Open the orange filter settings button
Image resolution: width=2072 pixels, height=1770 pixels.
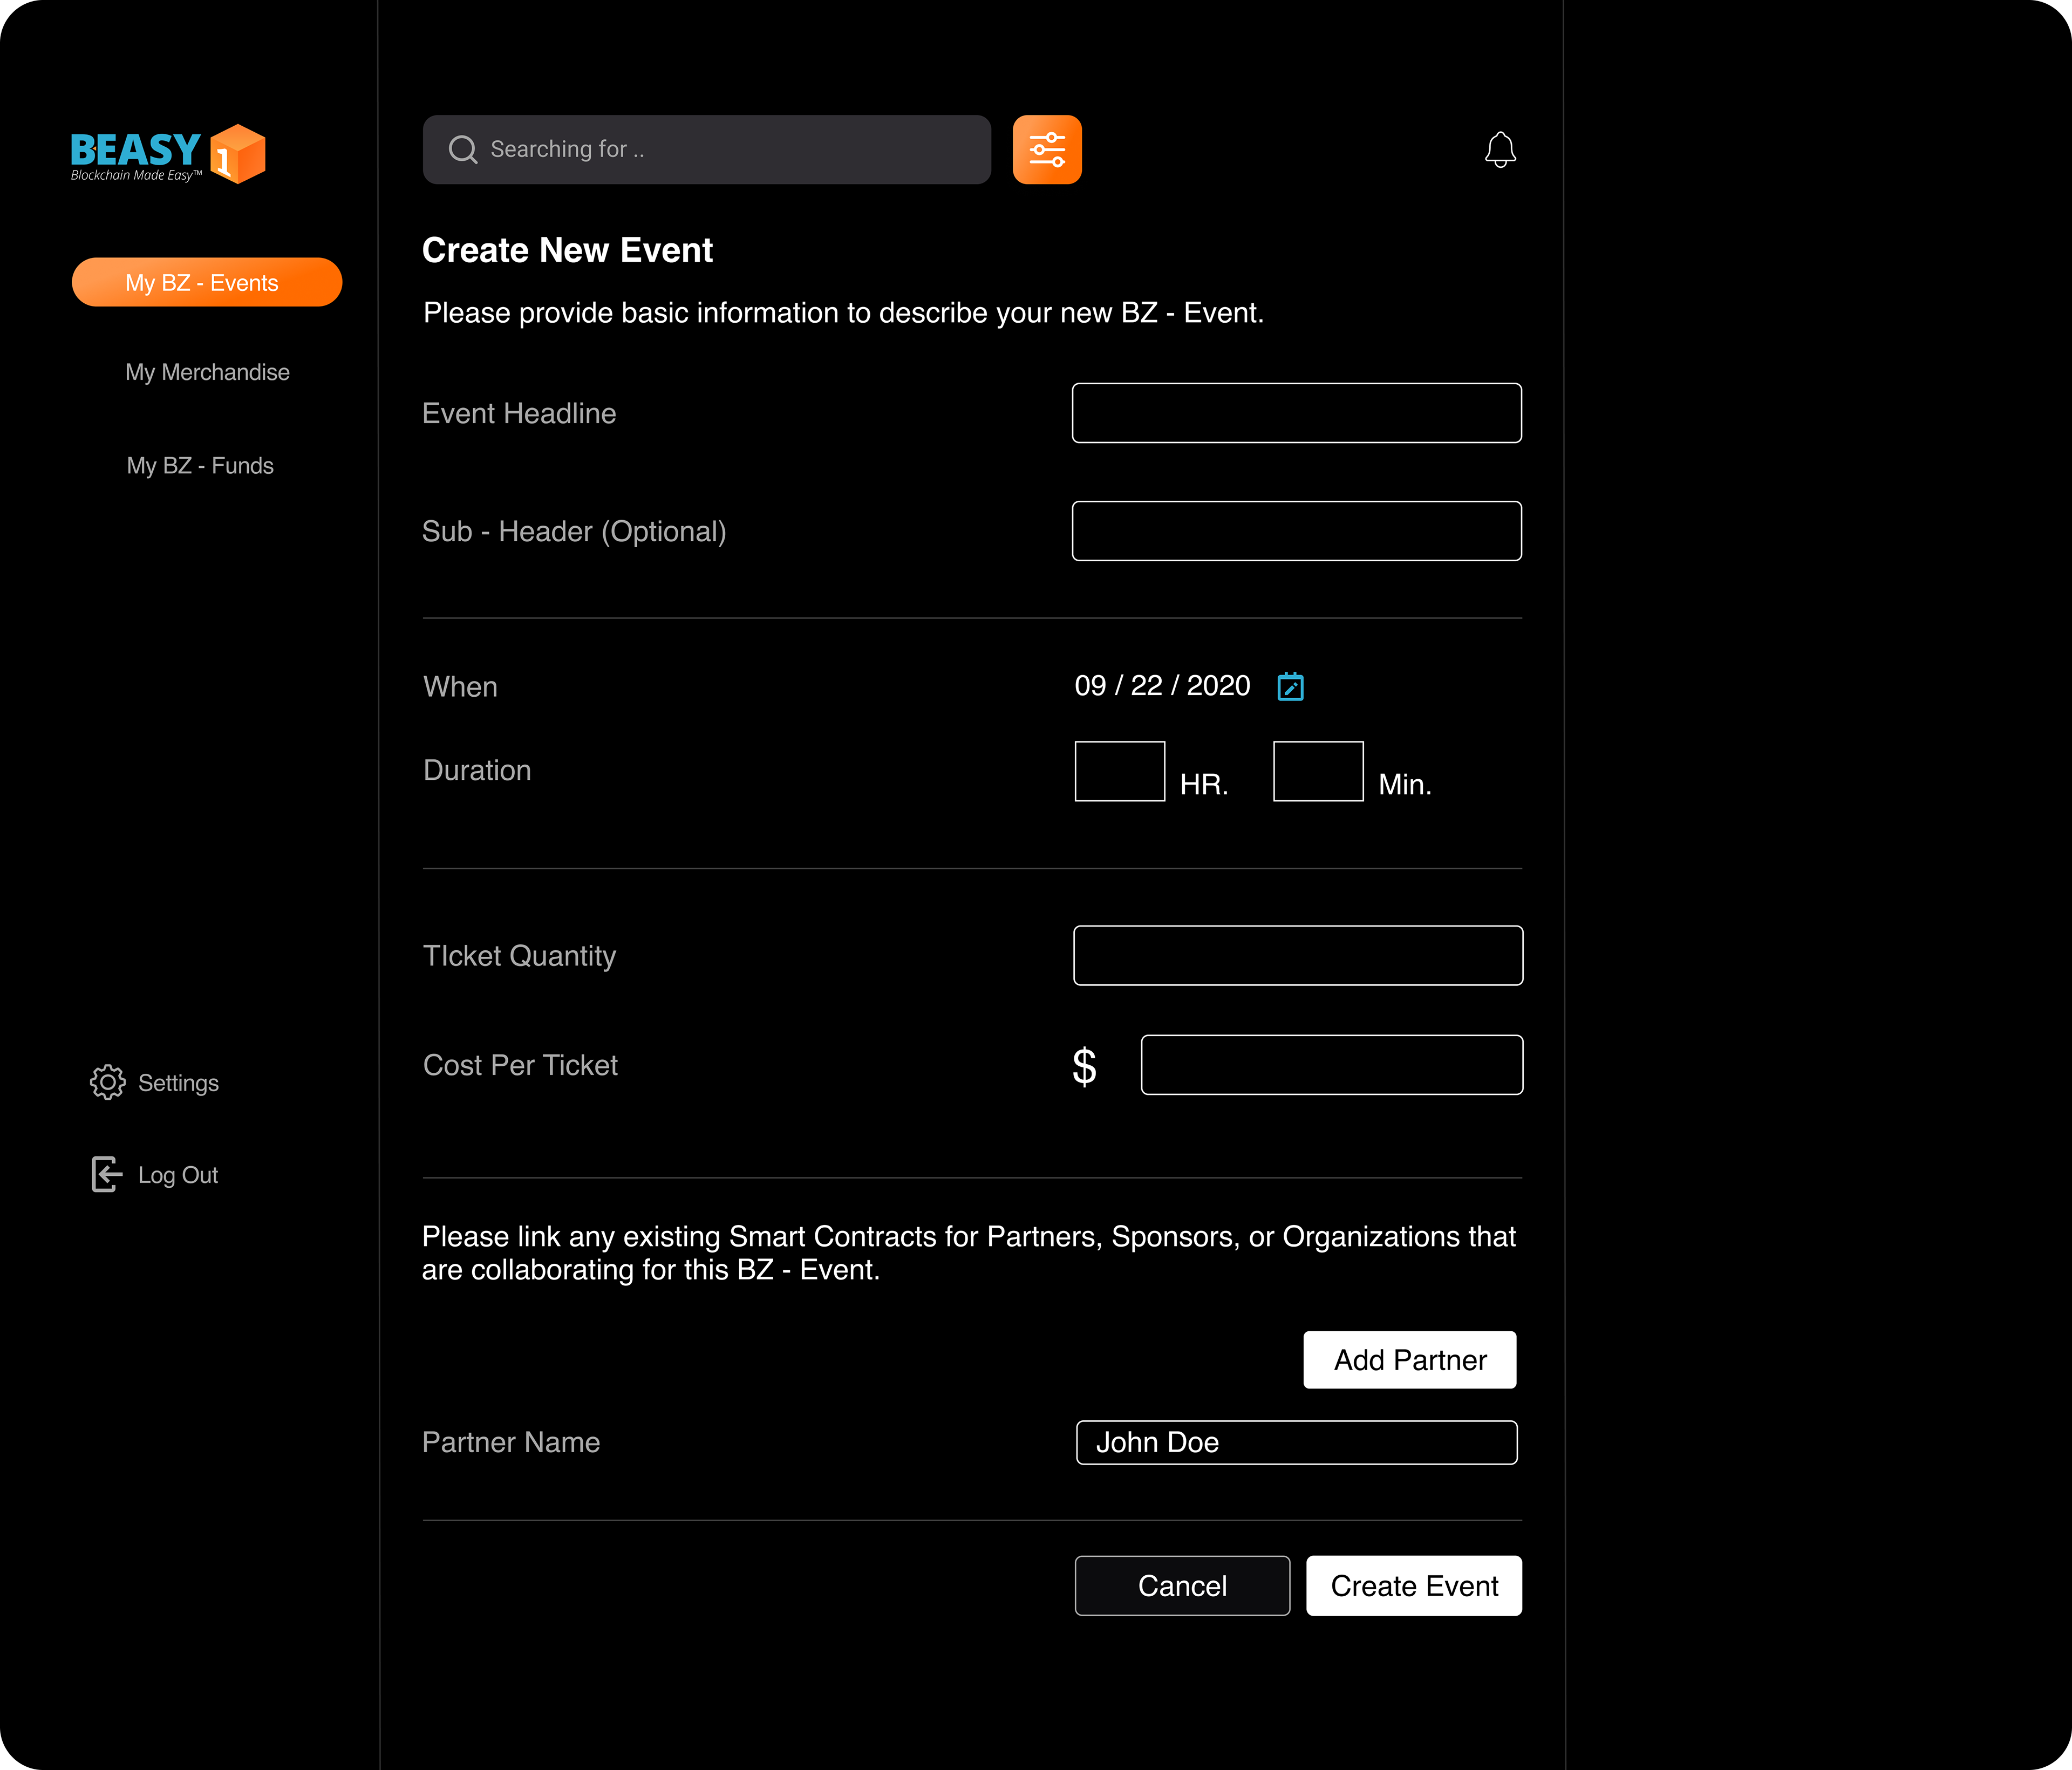point(1047,149)
